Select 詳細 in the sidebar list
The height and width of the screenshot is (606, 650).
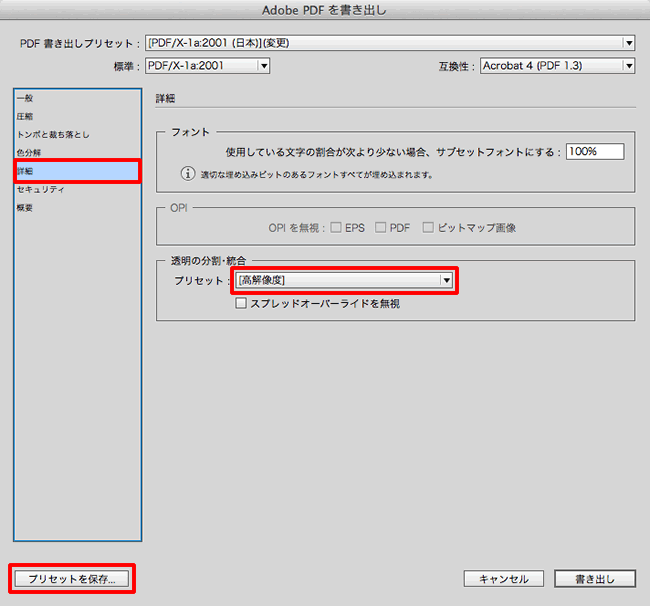pos(78,171)
